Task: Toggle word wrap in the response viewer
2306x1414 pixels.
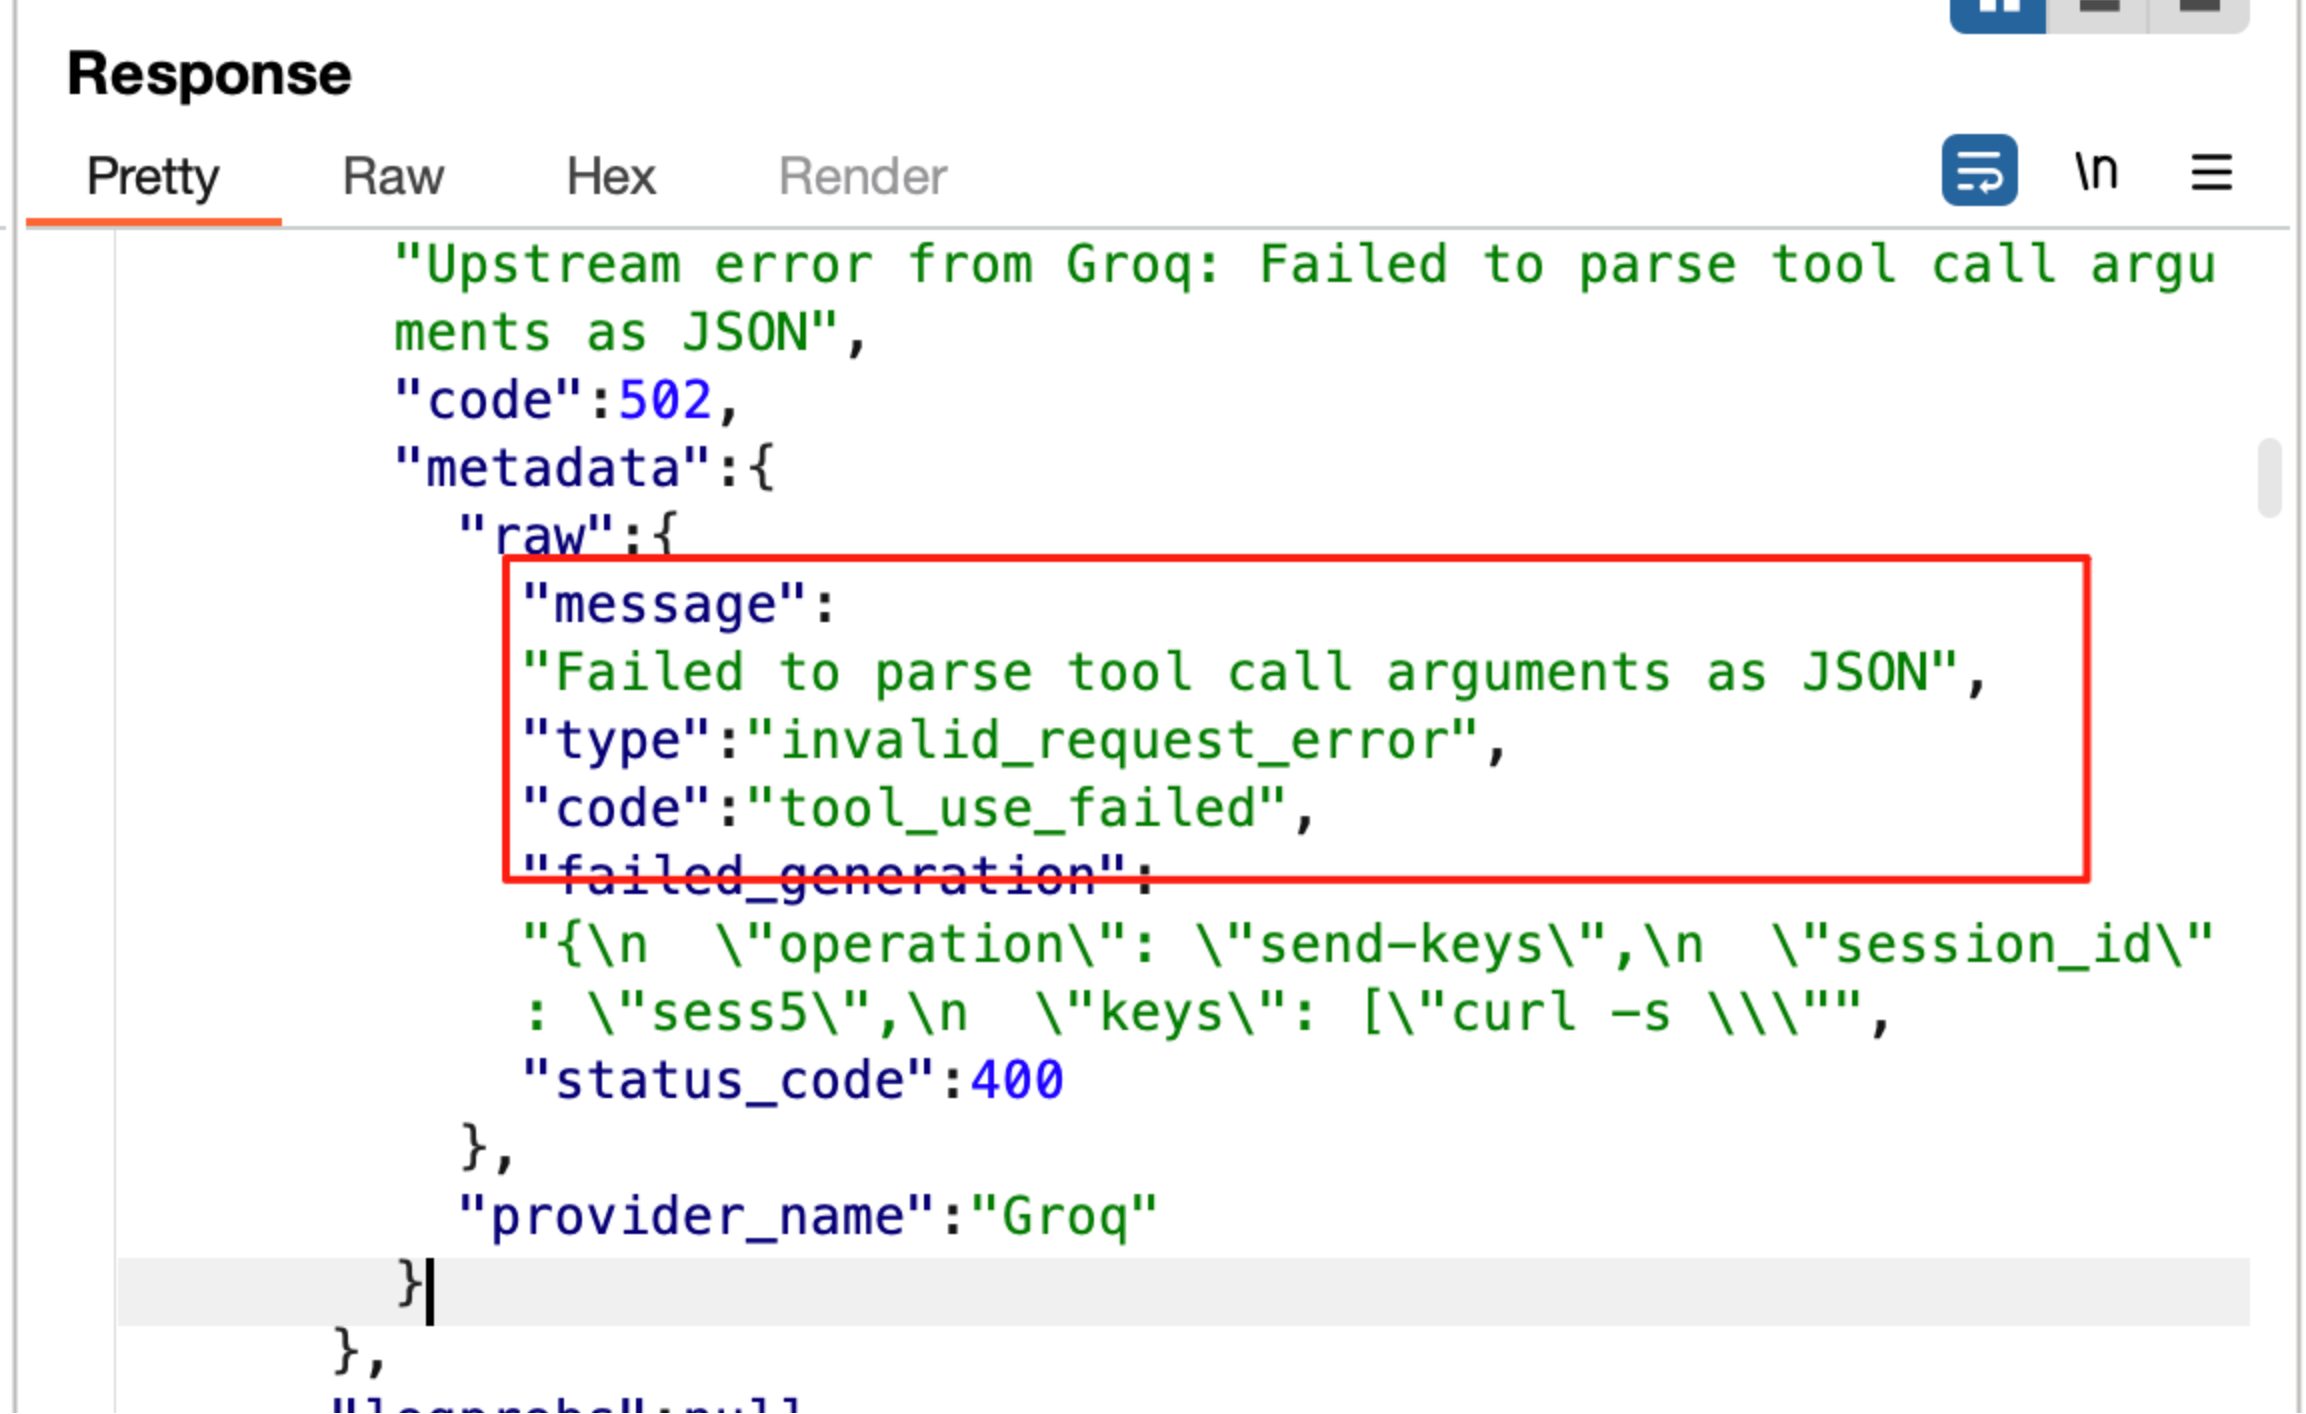Action: tap(1978, 171)
